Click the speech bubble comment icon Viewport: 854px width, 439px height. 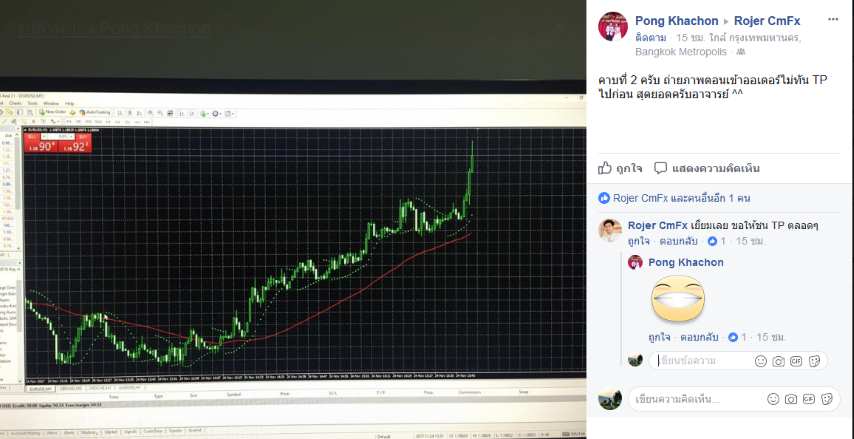click(661, 168)
